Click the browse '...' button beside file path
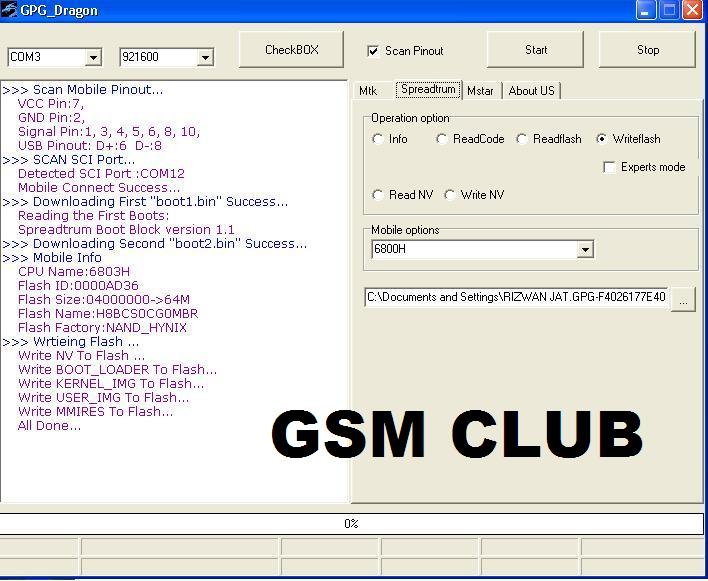The width and height of the screenshot is (708, 581). point(683,298)
